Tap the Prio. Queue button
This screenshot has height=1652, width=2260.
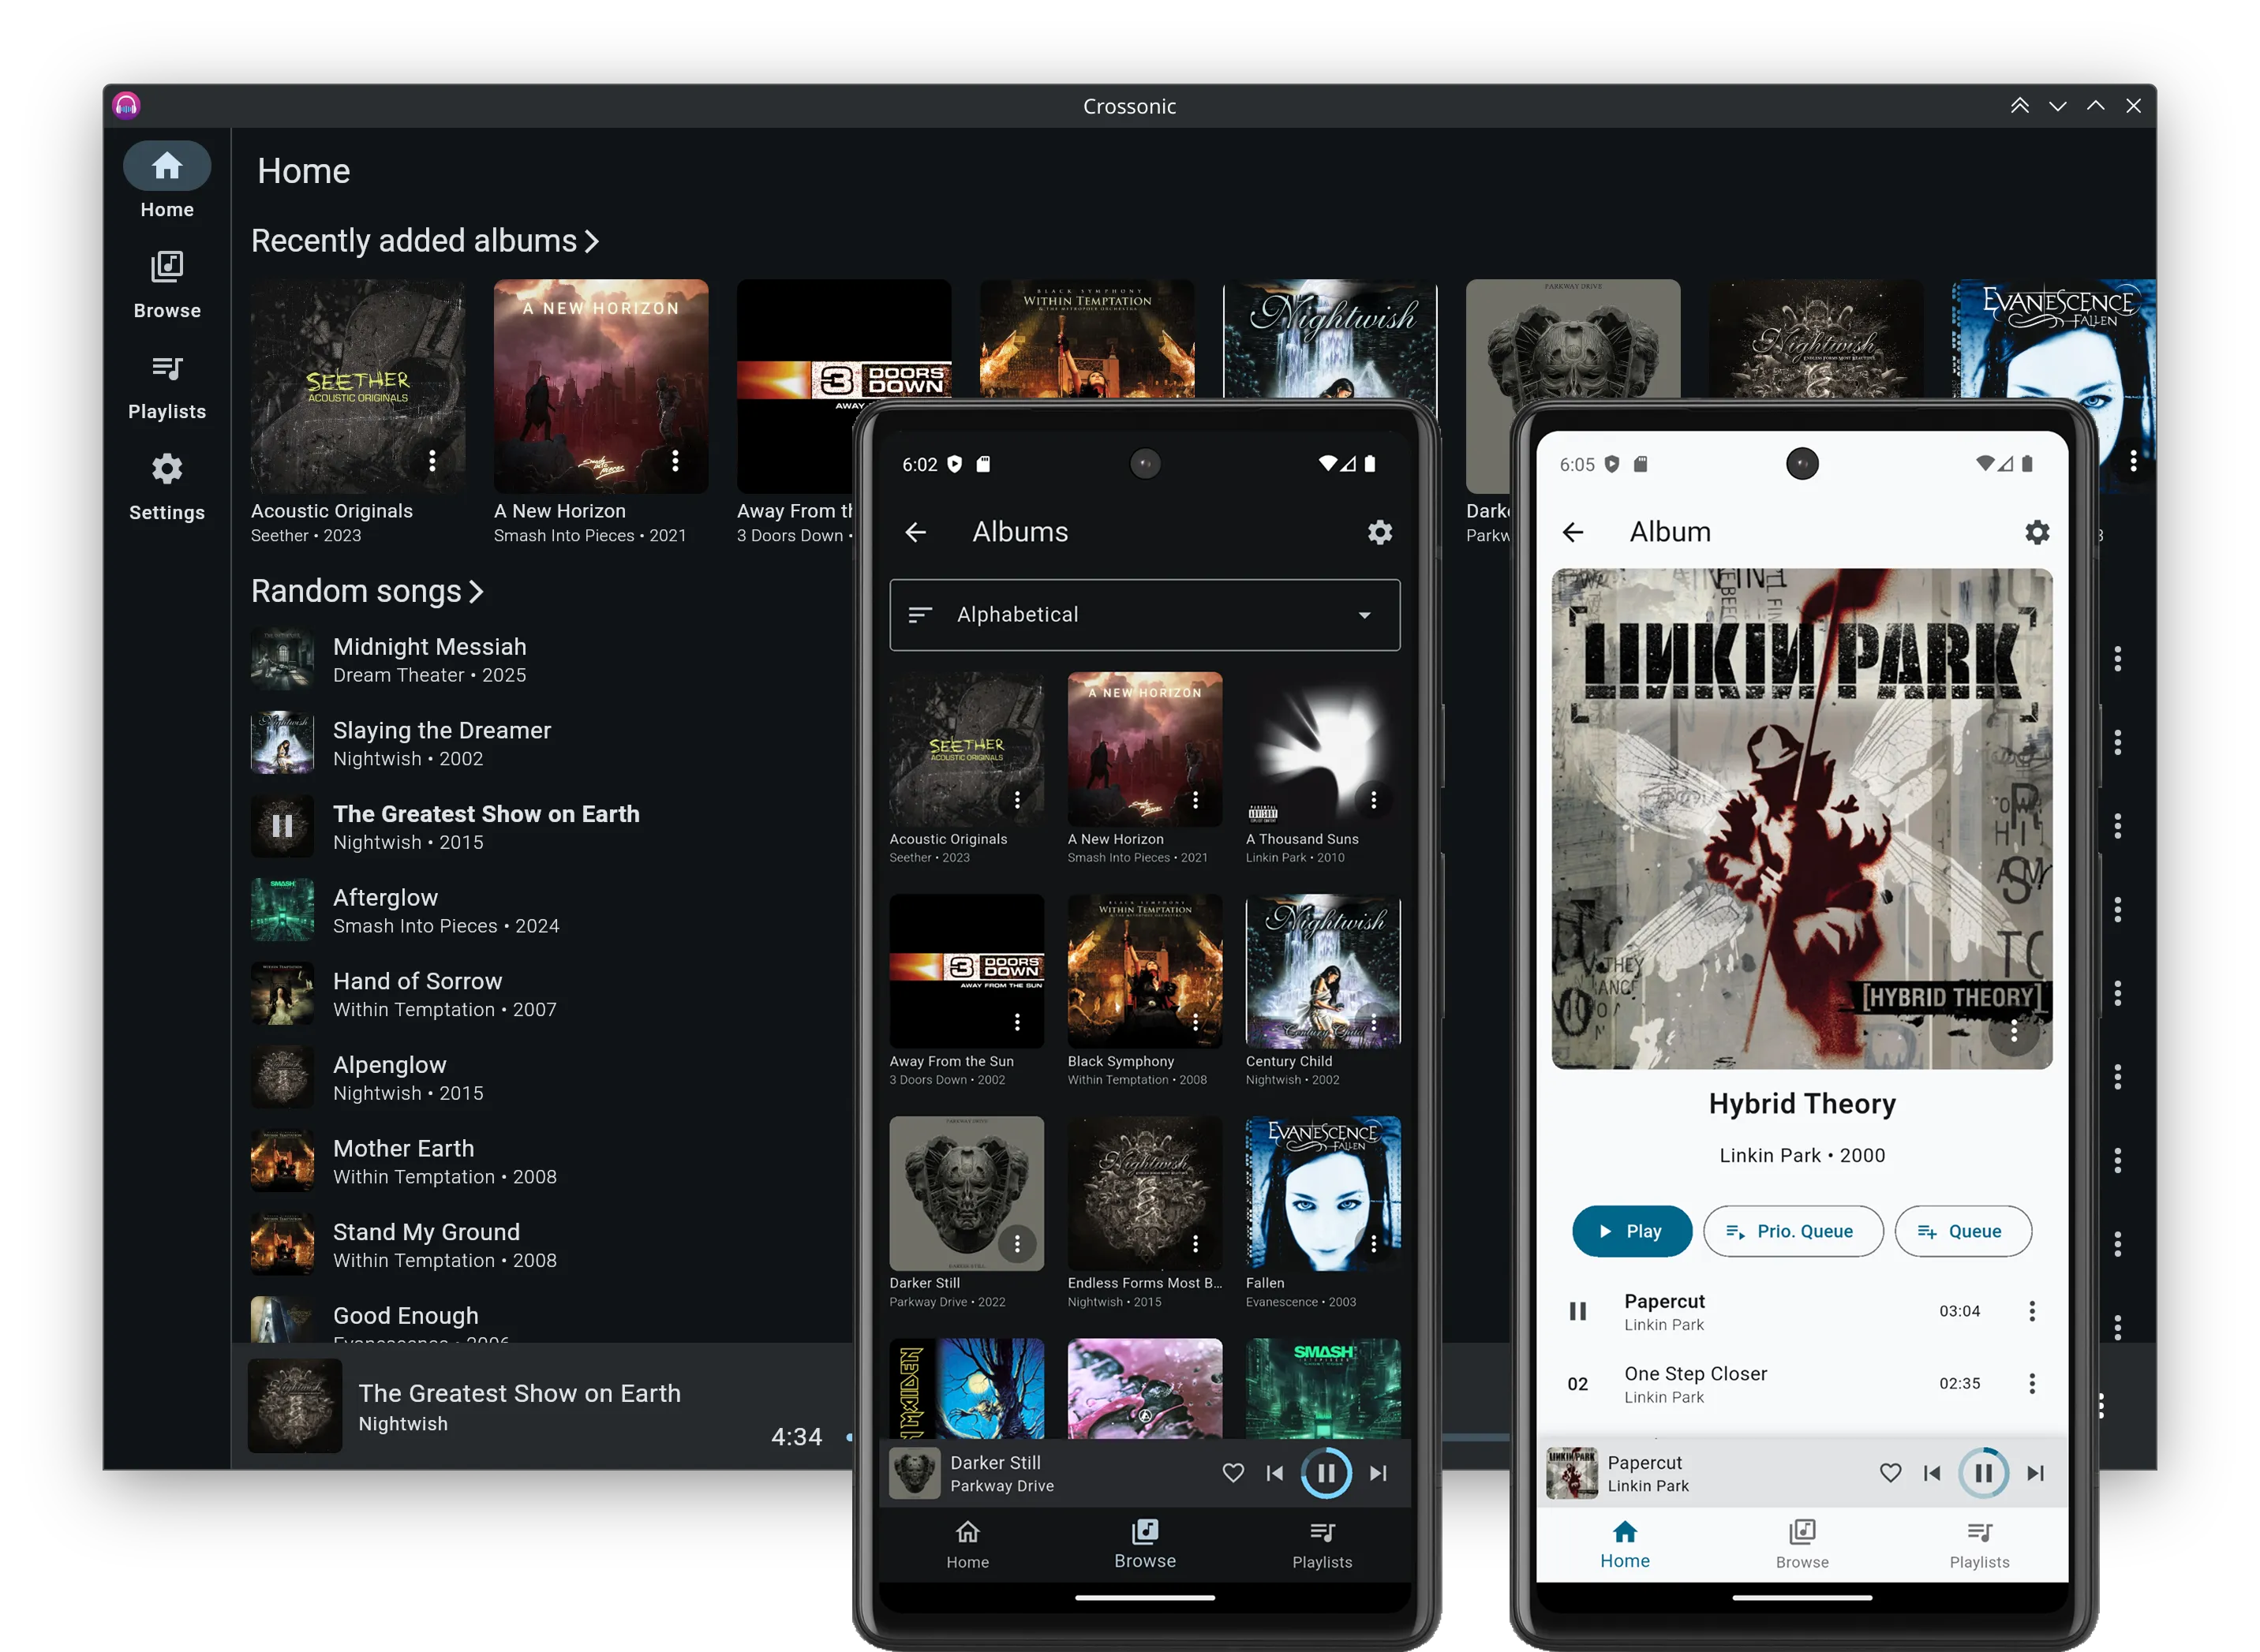pos(1793,1231)
